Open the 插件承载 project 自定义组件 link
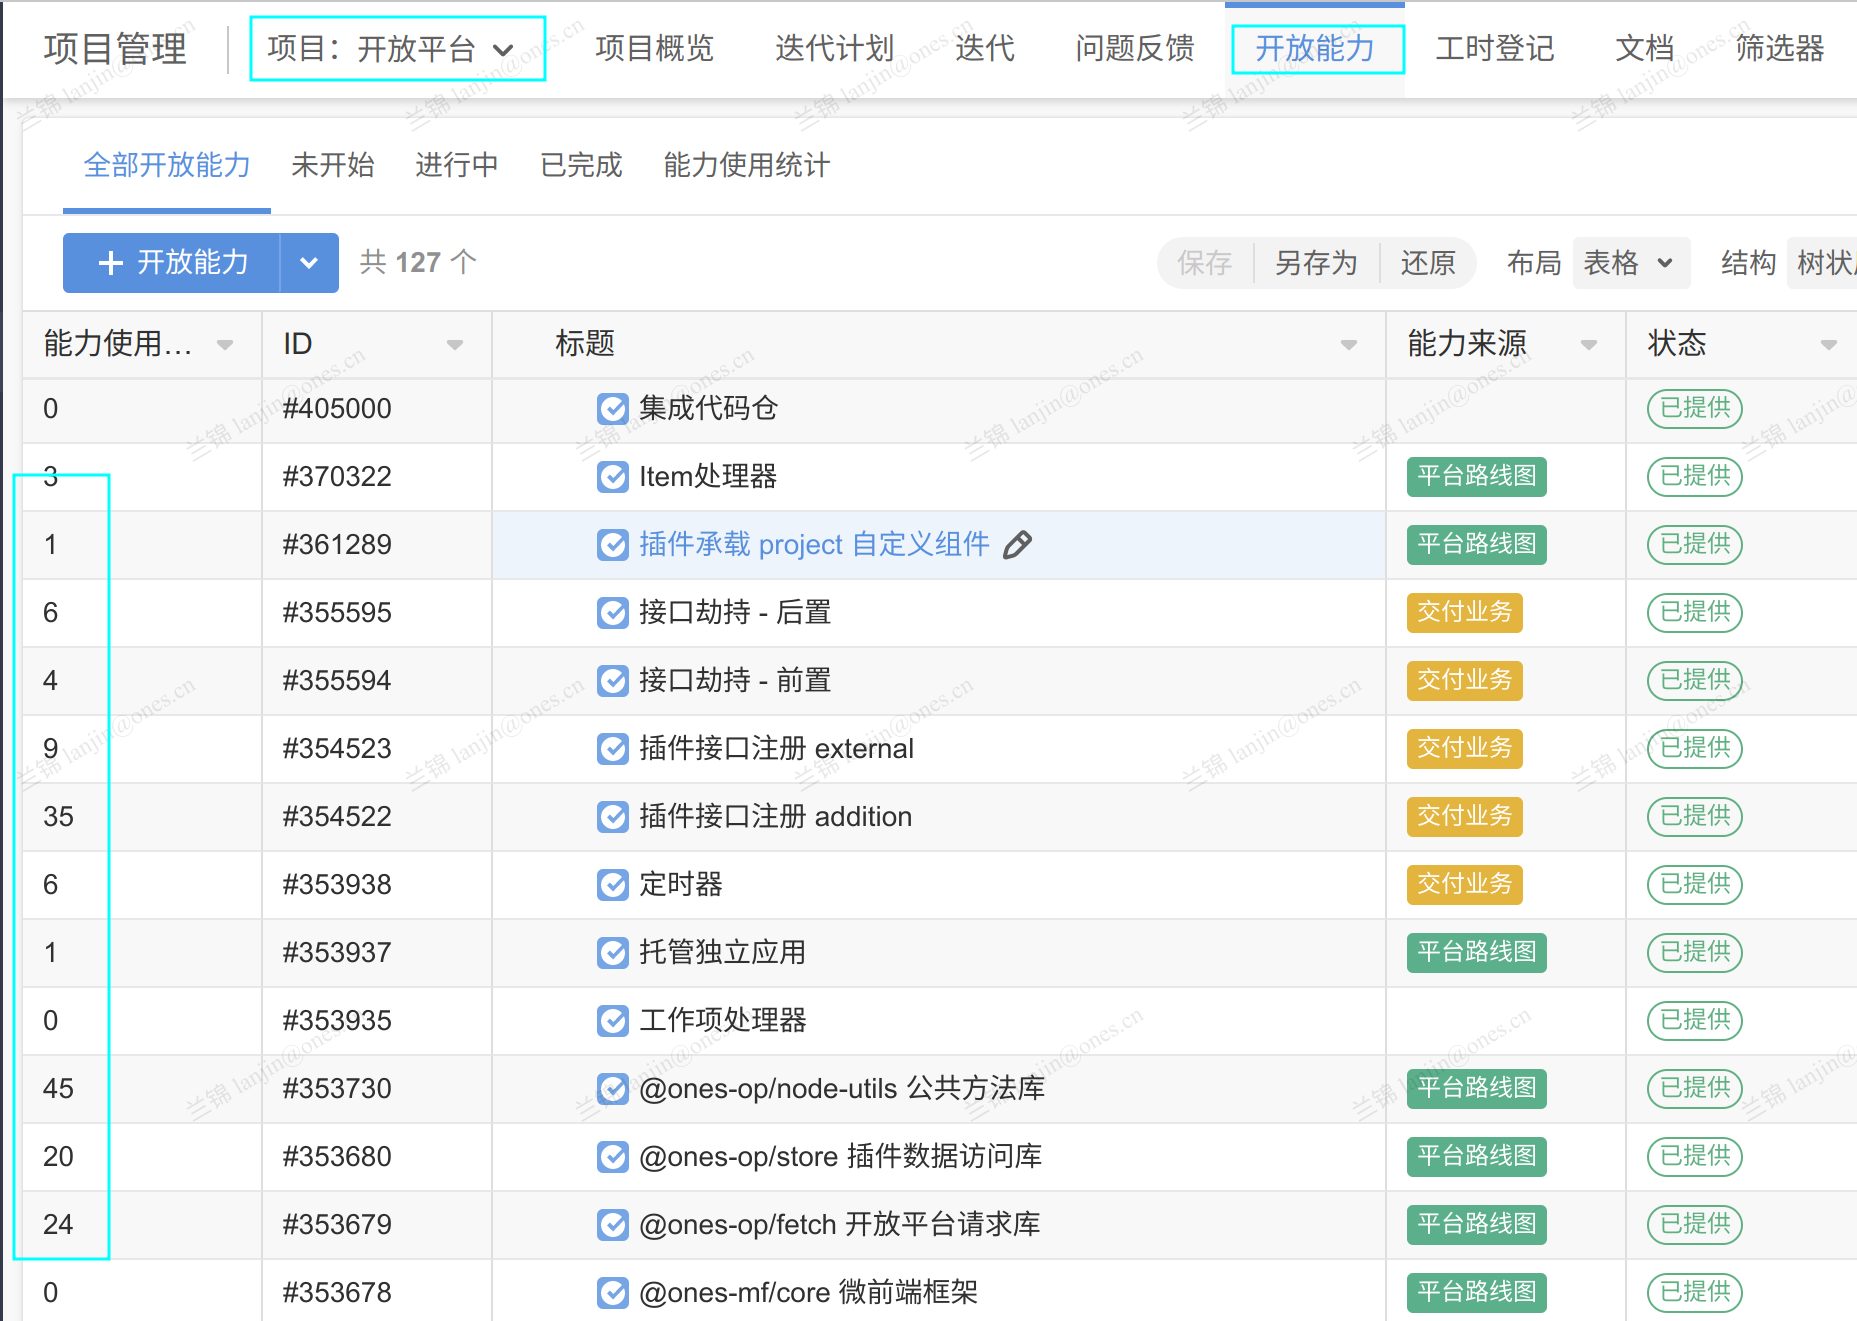Viewport: 1857px width, 1321px height. (x=815, y=545)
